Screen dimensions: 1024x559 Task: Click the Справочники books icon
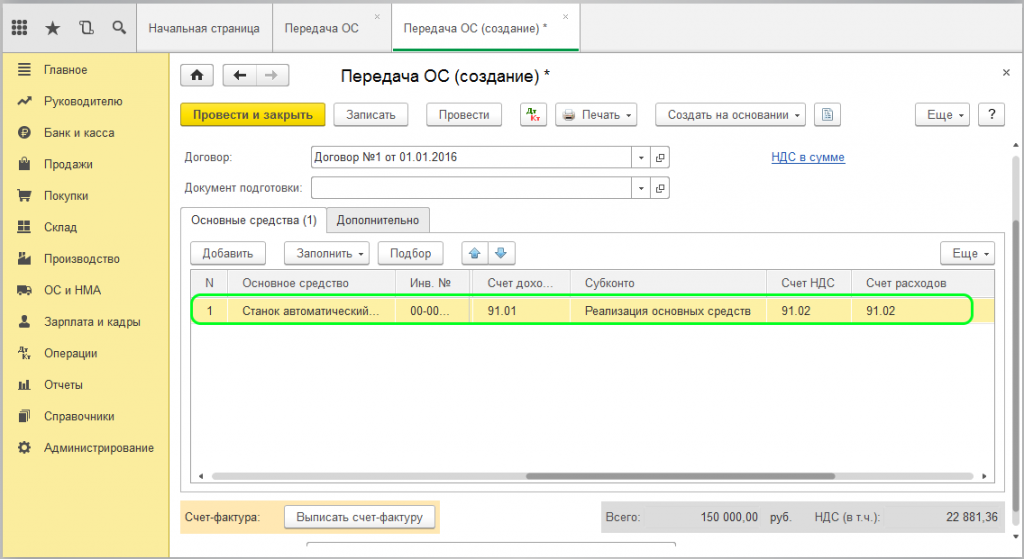coord(24,416)
